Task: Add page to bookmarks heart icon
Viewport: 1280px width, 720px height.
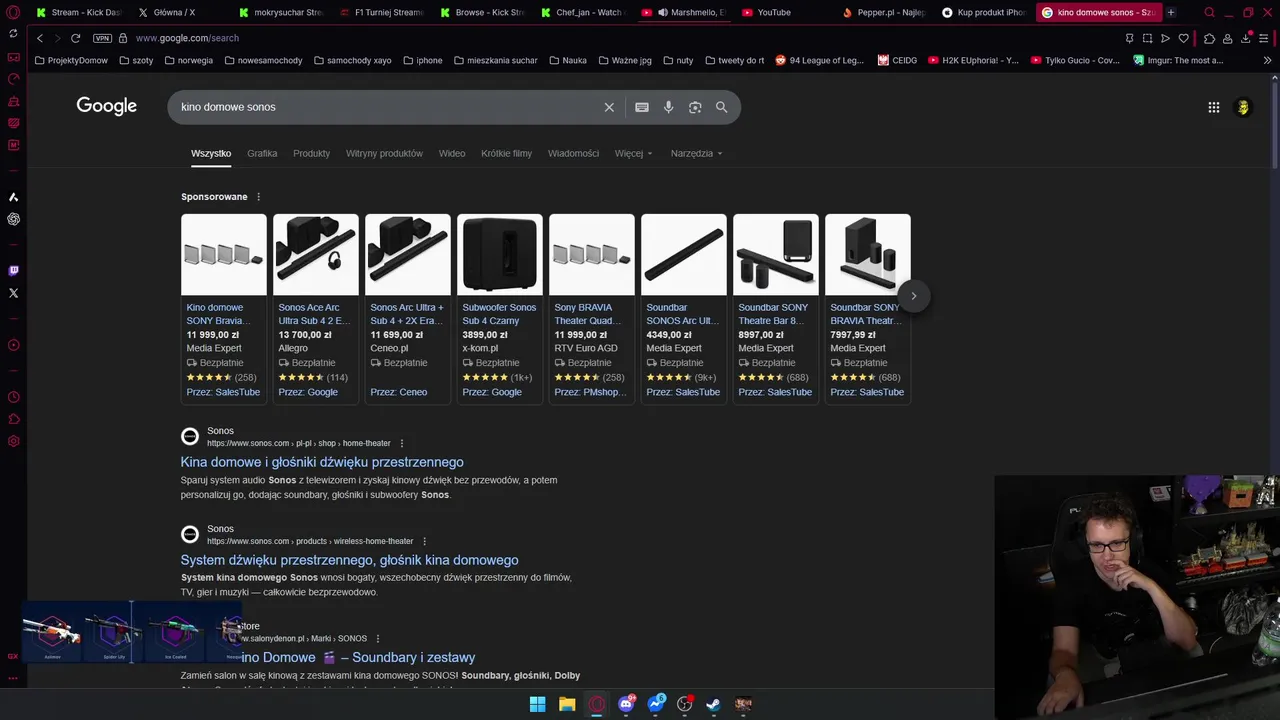Action: (1183, 38)
